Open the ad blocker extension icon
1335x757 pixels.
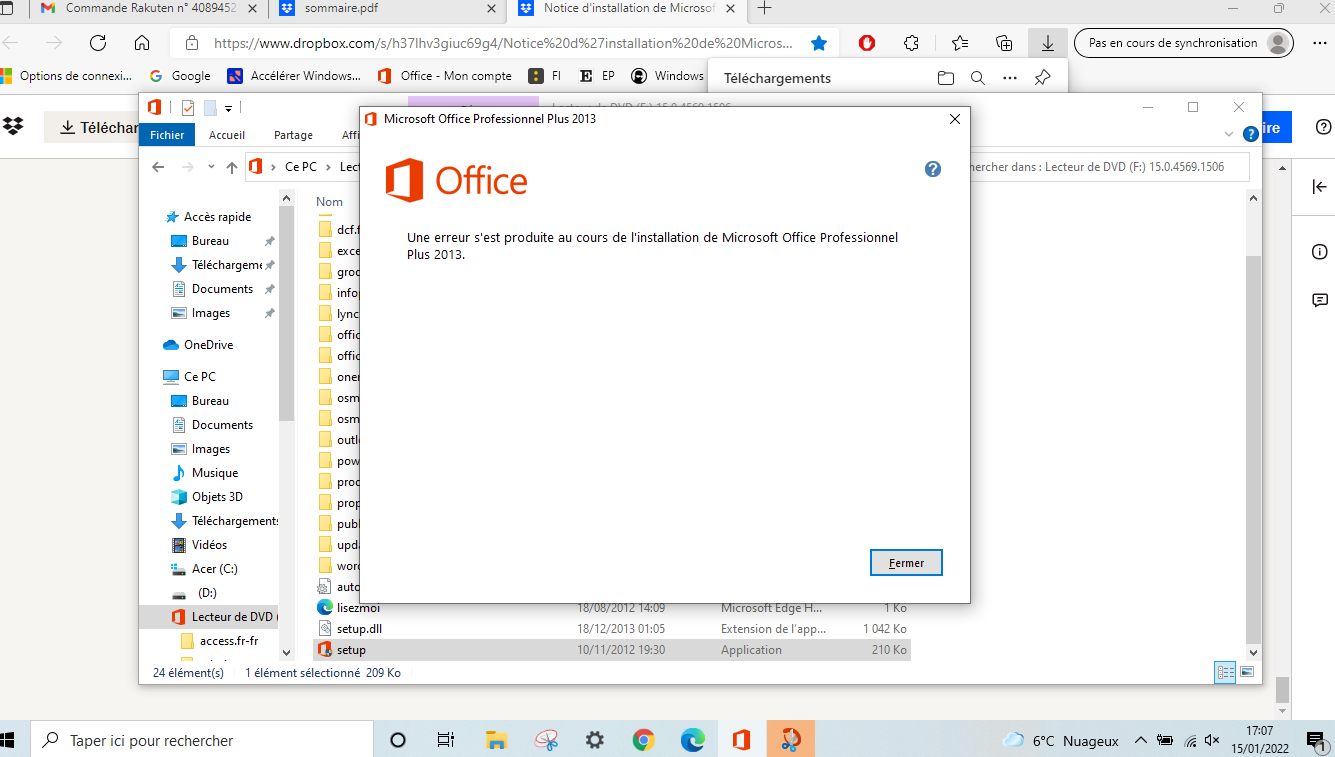pos(866,43)
